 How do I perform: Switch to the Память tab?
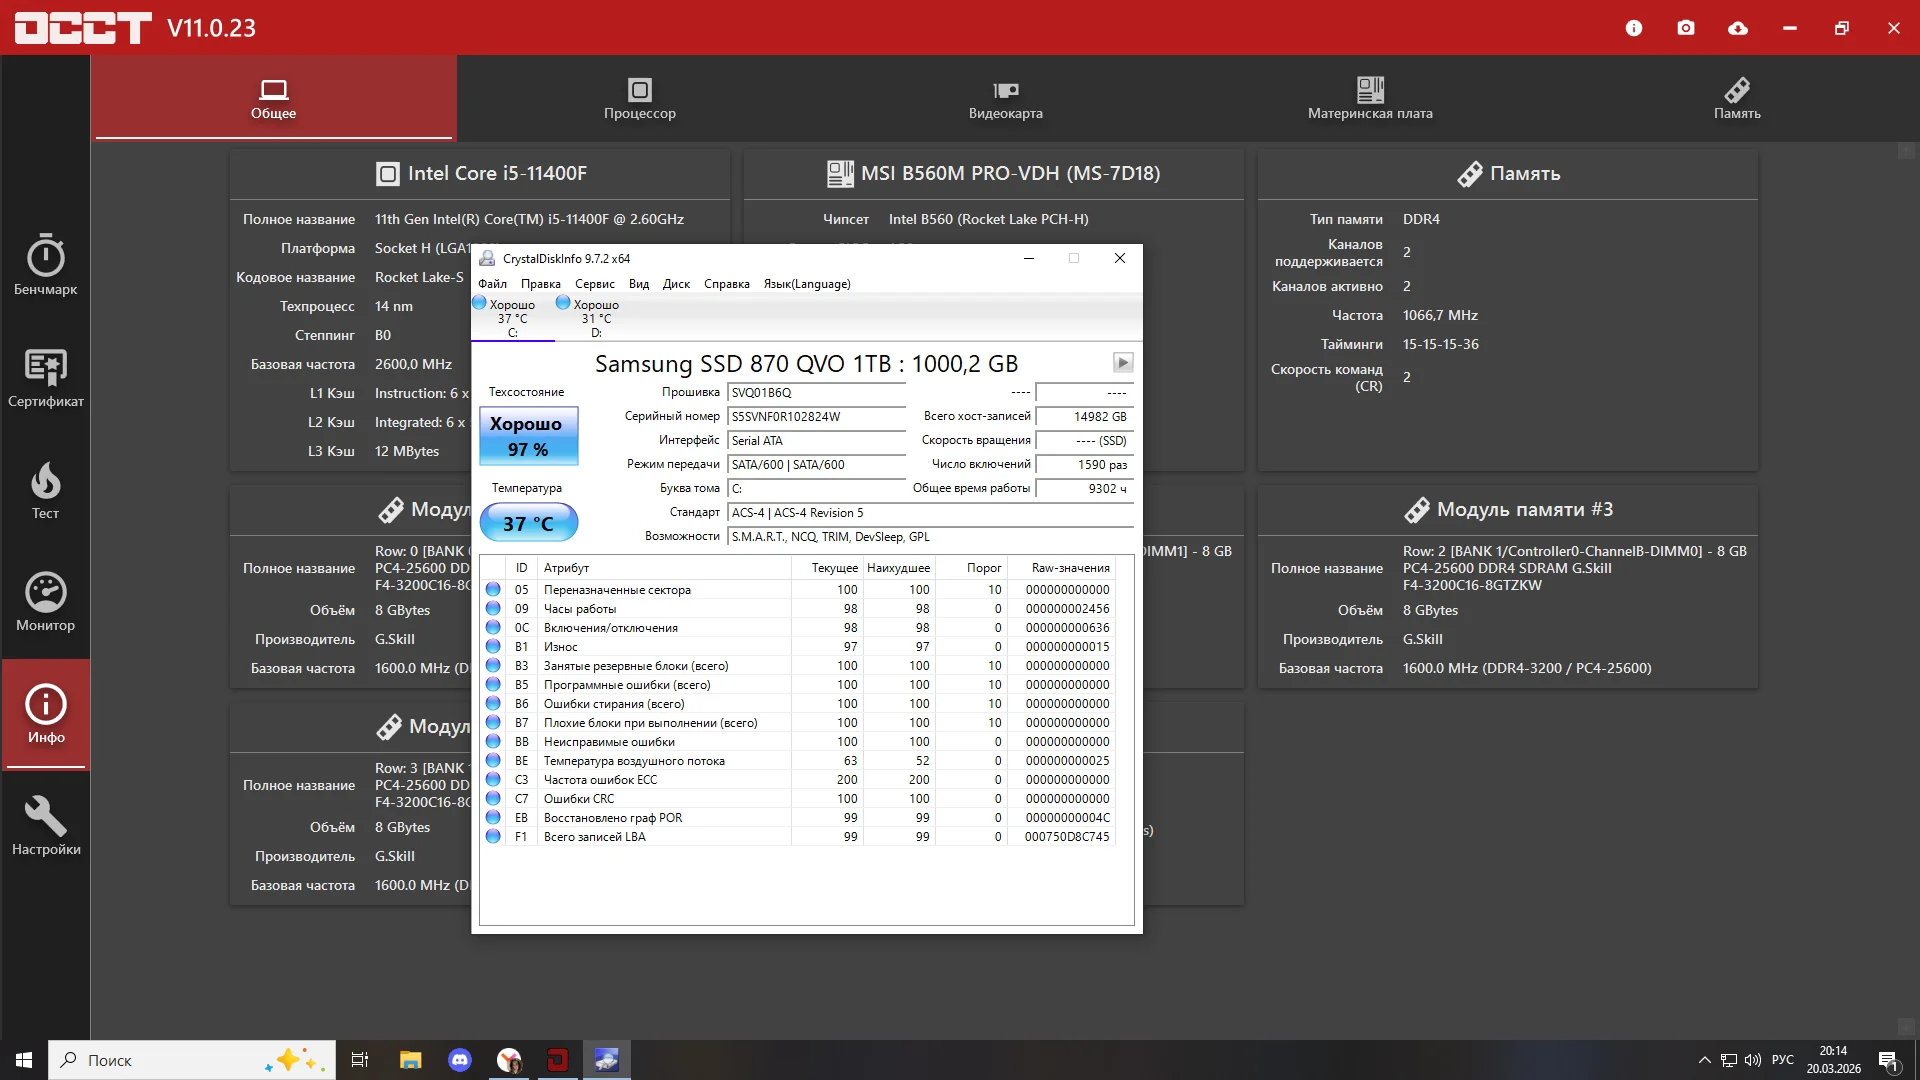pyautogui.click(x=1737, y=98)
